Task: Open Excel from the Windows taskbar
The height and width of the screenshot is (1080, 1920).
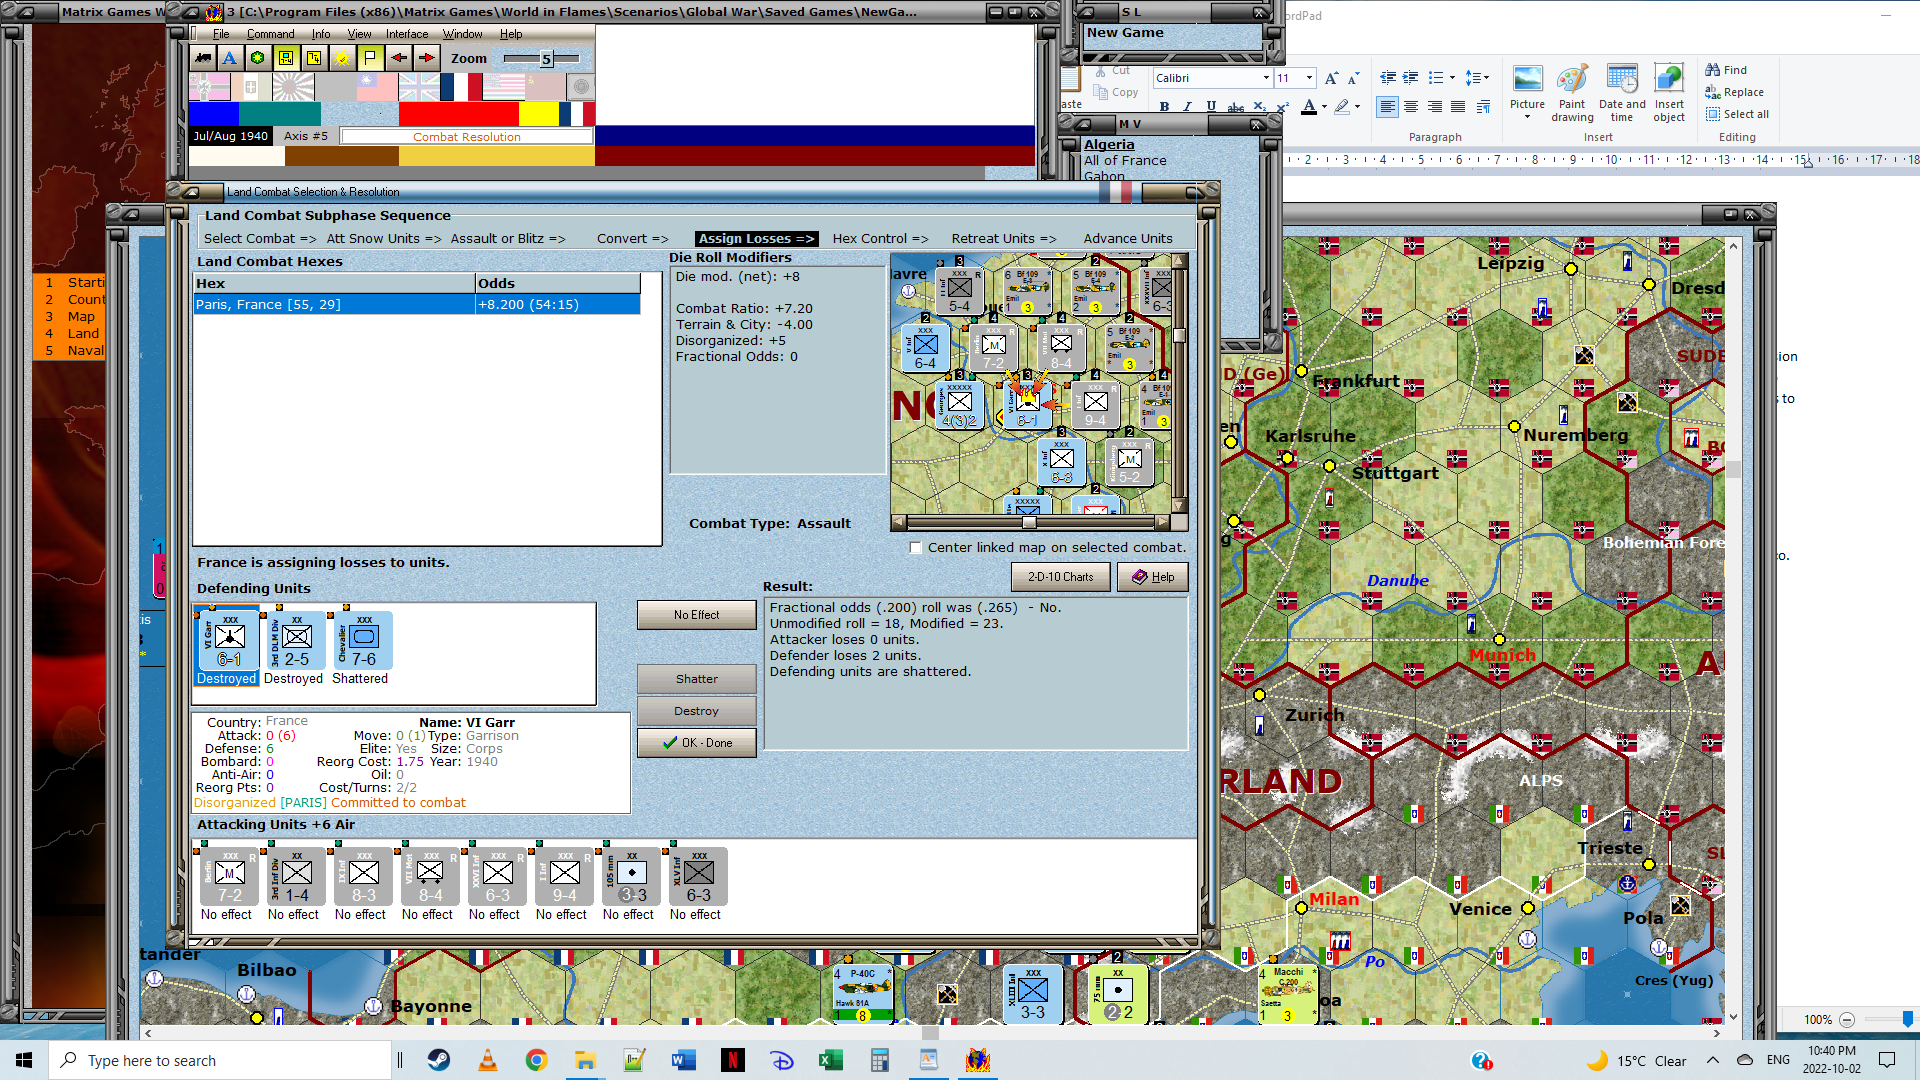Action: click(x=830, y=1060)
